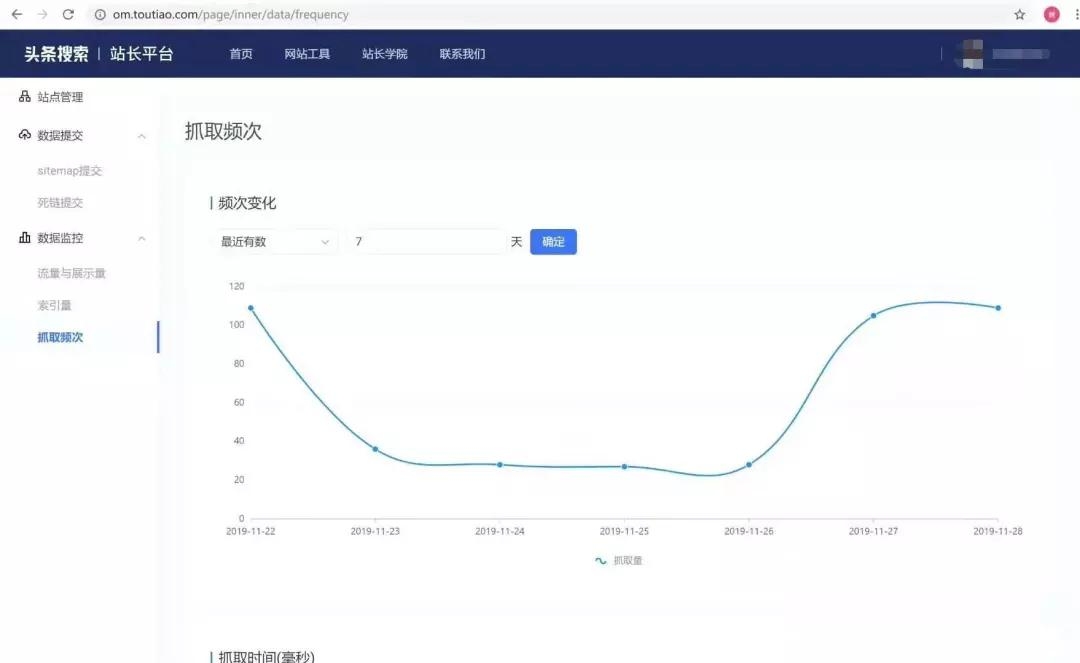Click the browser forward arrow
The width and height of the screenshot is (1080, 663).
coord(40,14)
